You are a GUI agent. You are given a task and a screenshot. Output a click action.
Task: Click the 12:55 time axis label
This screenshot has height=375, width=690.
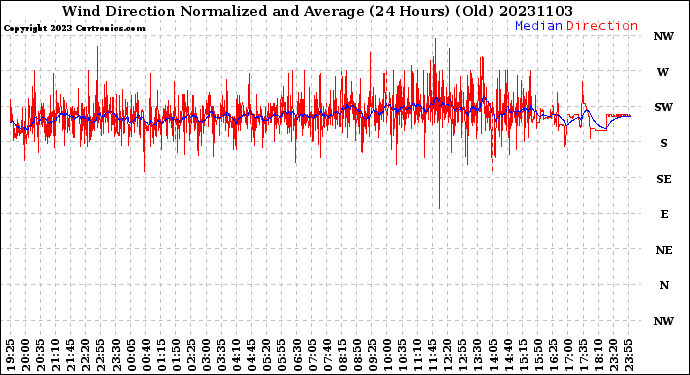(462, 355)
